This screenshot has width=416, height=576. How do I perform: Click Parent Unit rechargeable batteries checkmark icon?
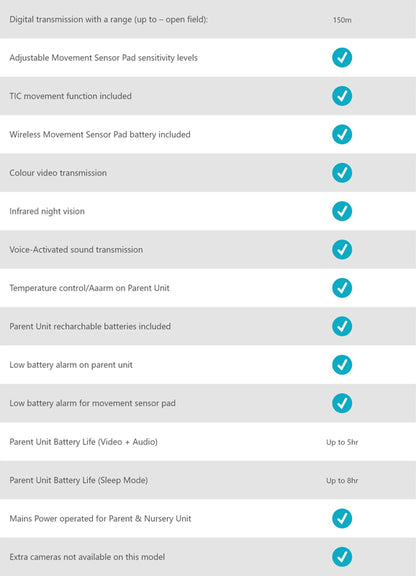tap(342, 326)
